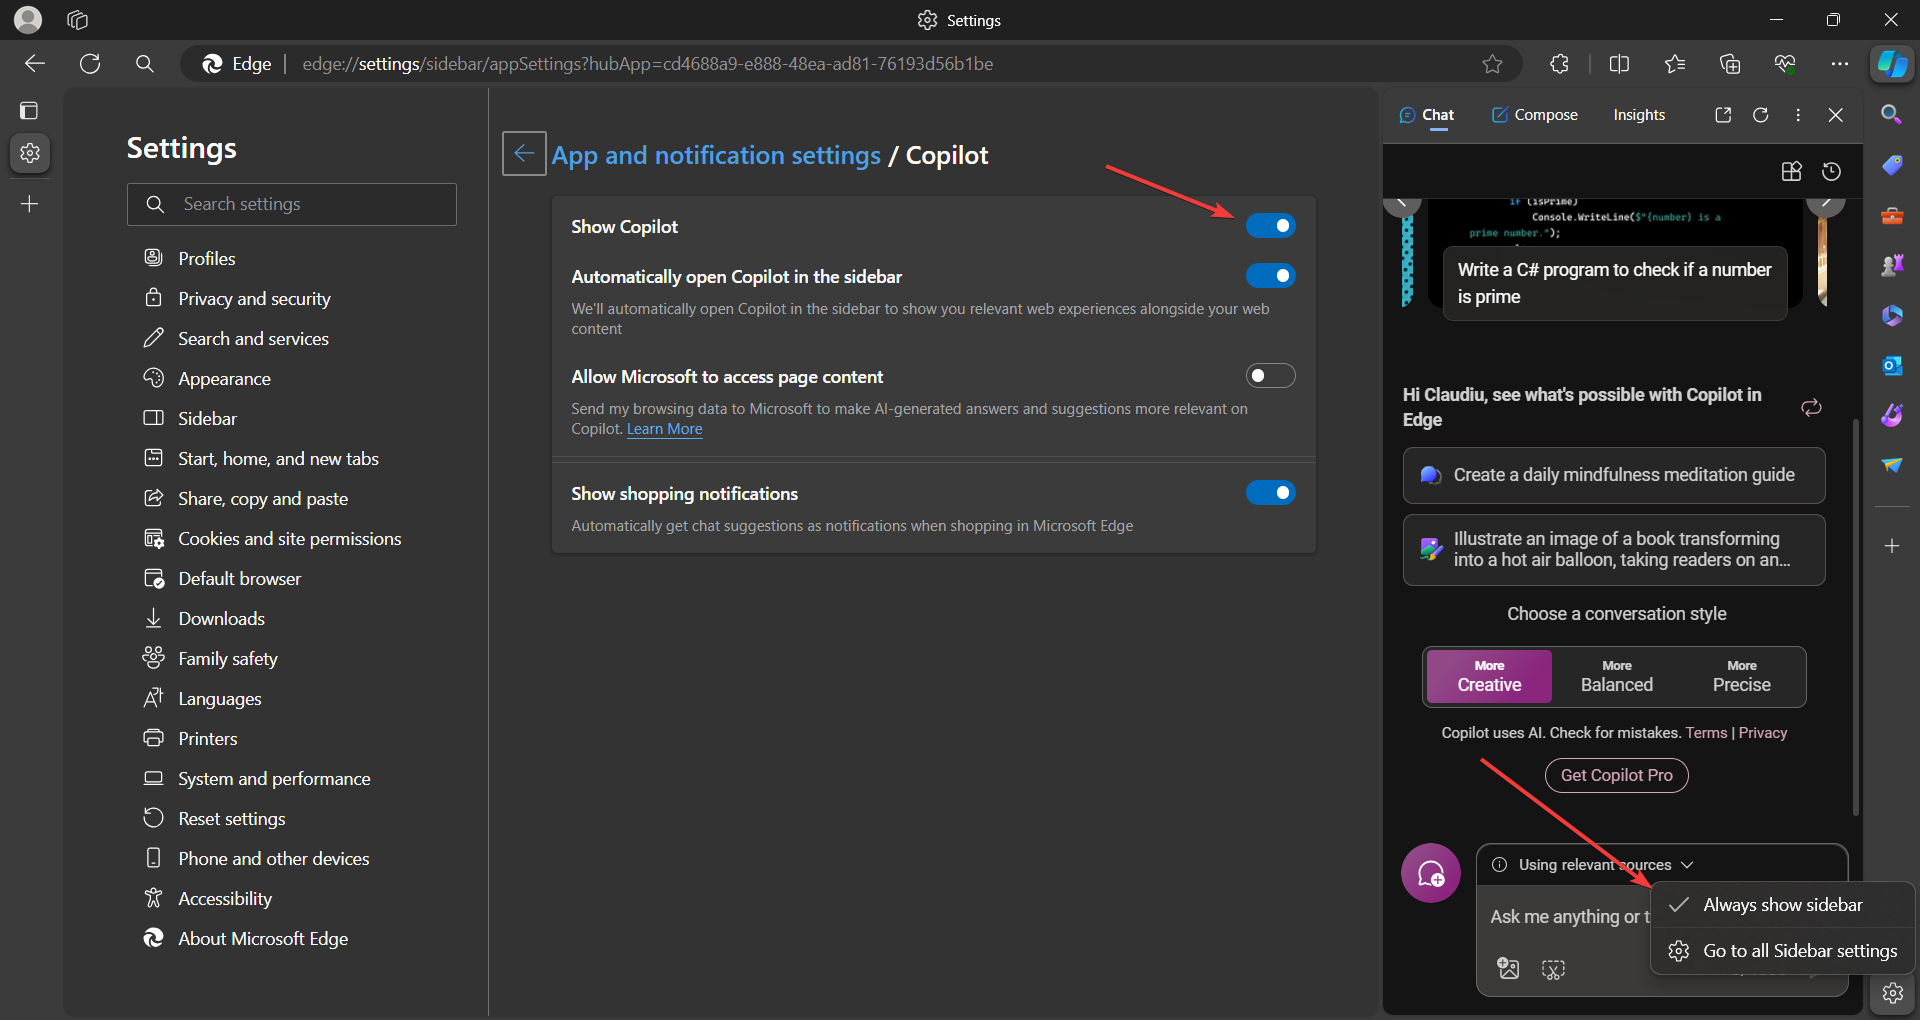Select the Illustrate an image of a book suggestion
The height and width of the screenshot is (1020, 1920).
(x=1614, y=549)
